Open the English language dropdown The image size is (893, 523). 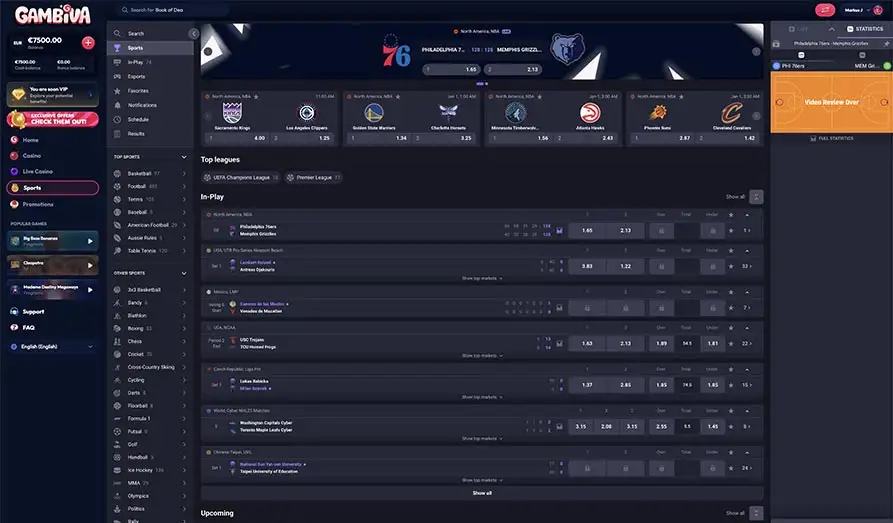[x=52, y=346]
